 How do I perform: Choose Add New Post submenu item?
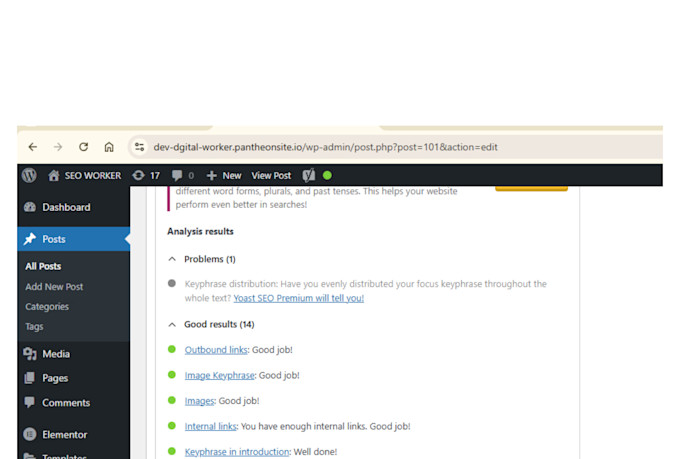[x=54, y=287]
